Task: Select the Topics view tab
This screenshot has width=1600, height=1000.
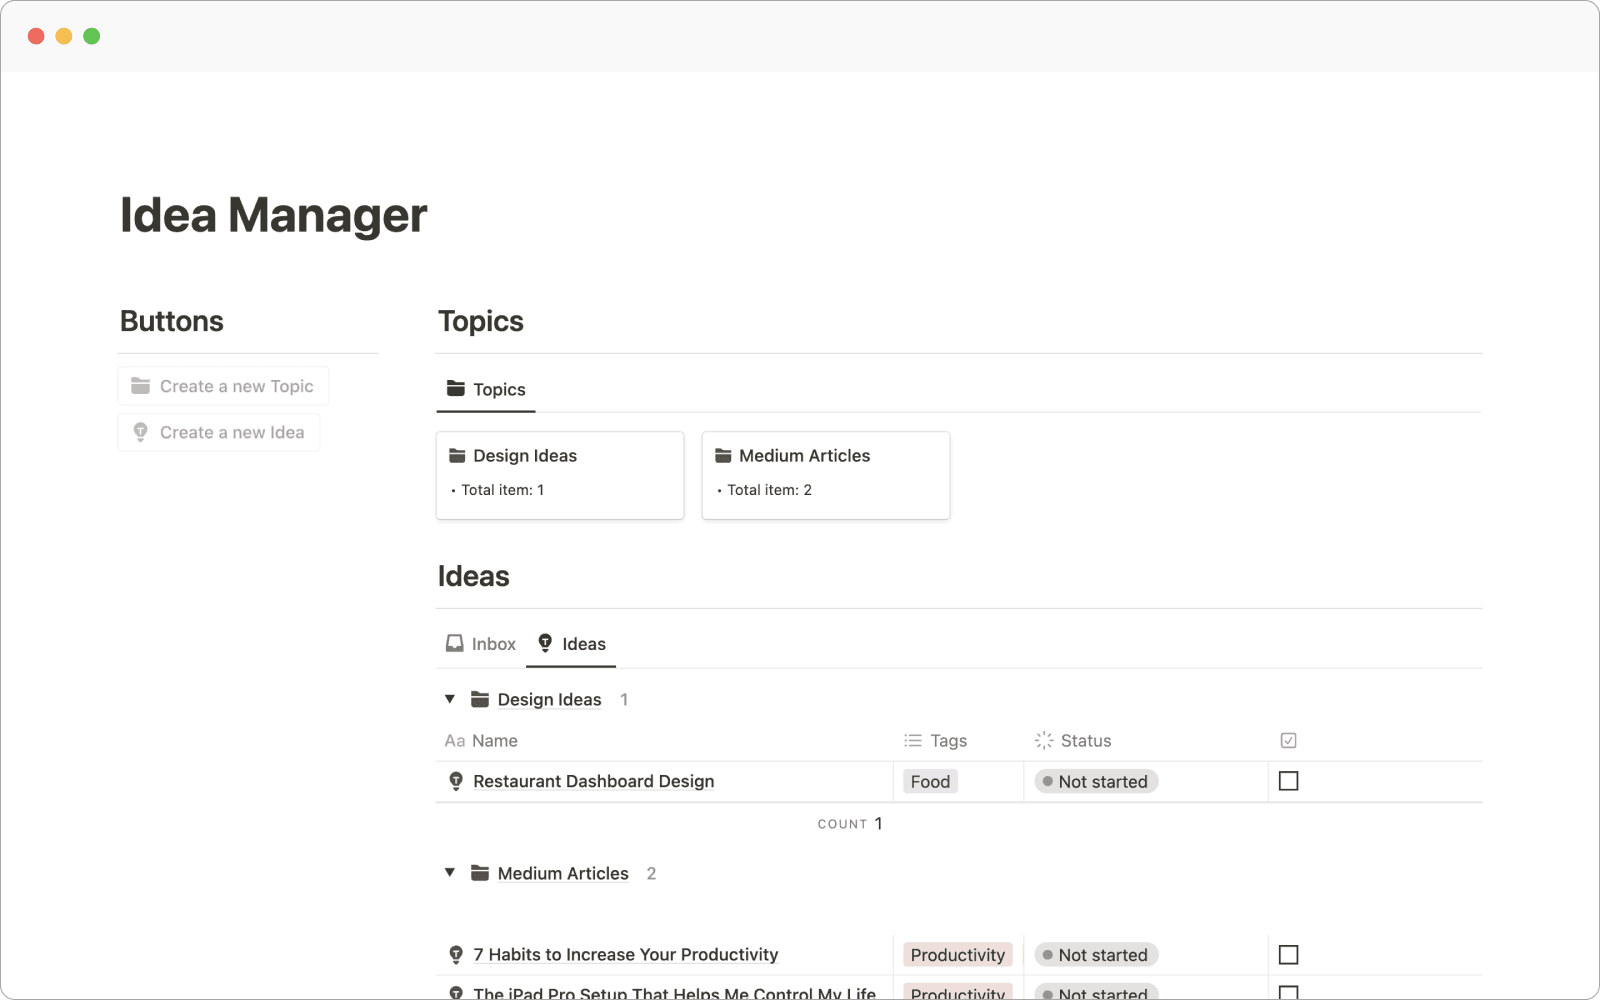Action: (x=486, y=389)
